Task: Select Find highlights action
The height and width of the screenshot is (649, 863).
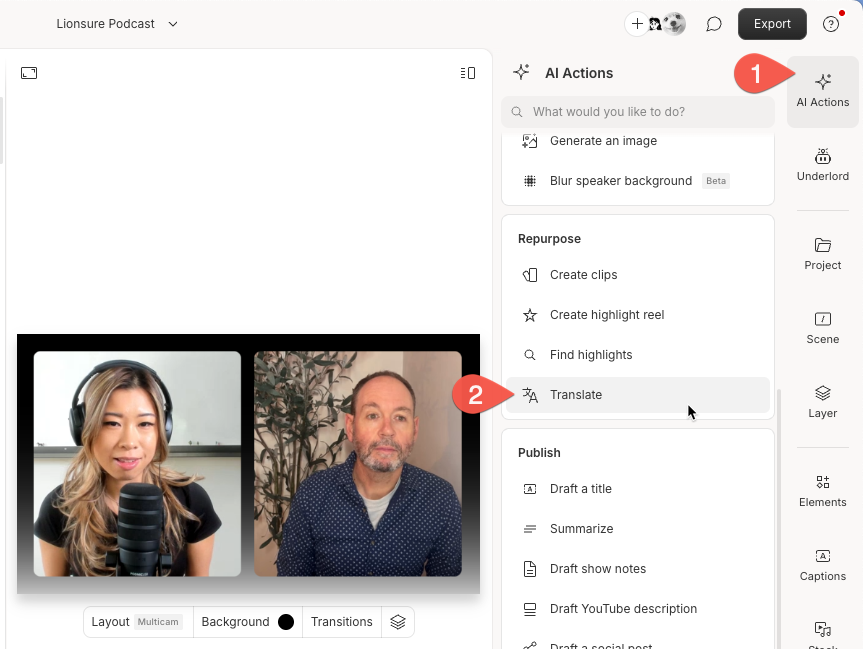Action: coord(637,355)
